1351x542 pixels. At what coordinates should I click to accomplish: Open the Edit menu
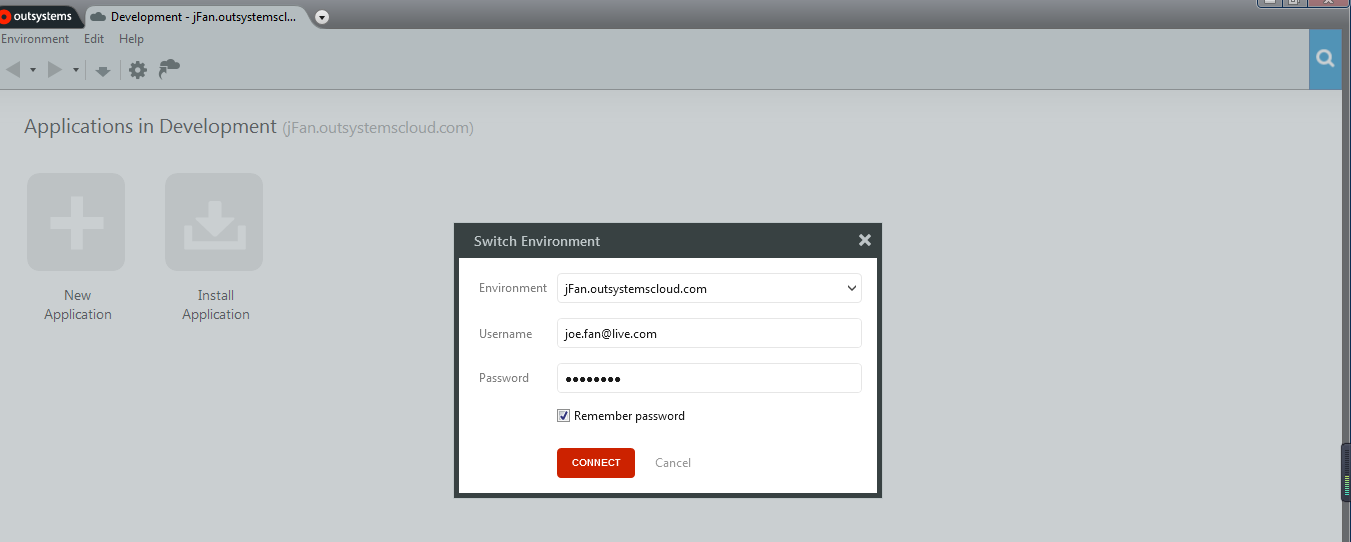[x=94, y=39]
